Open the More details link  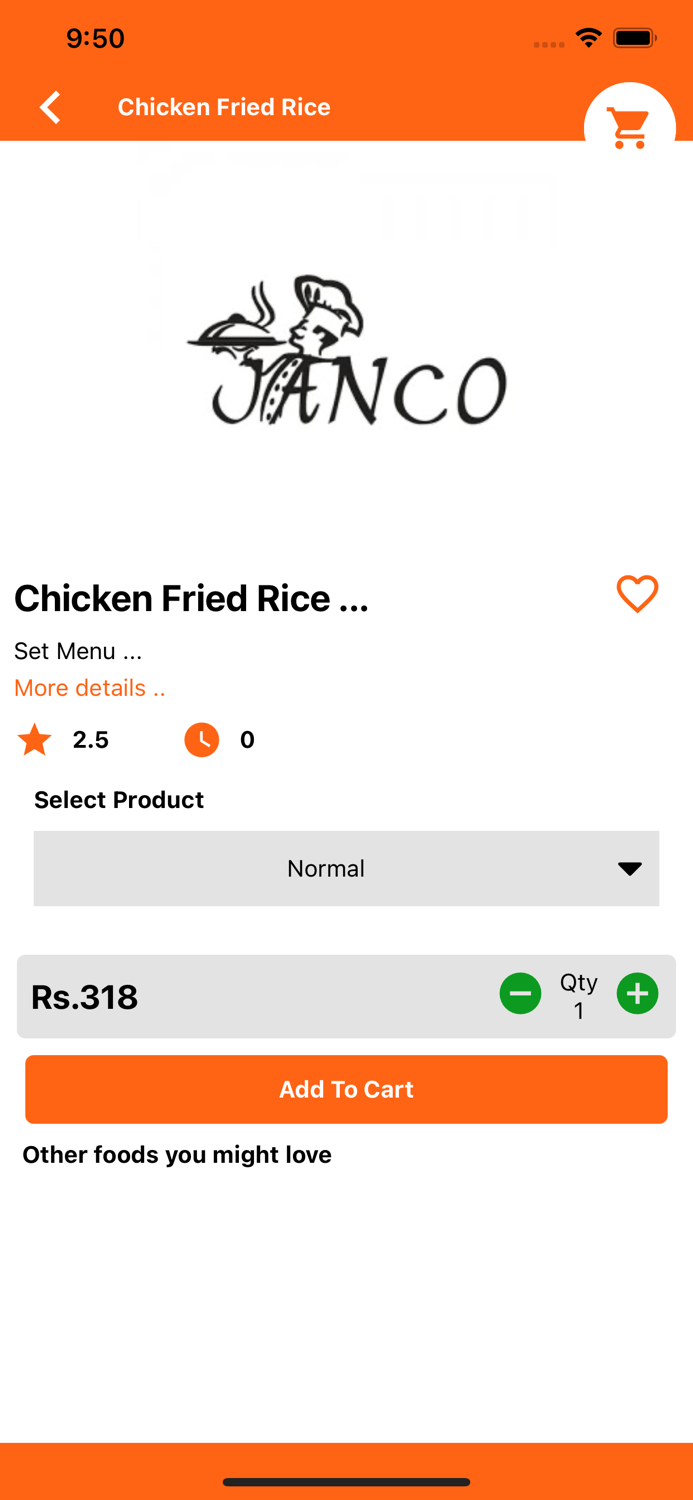[x=89, y=688]
